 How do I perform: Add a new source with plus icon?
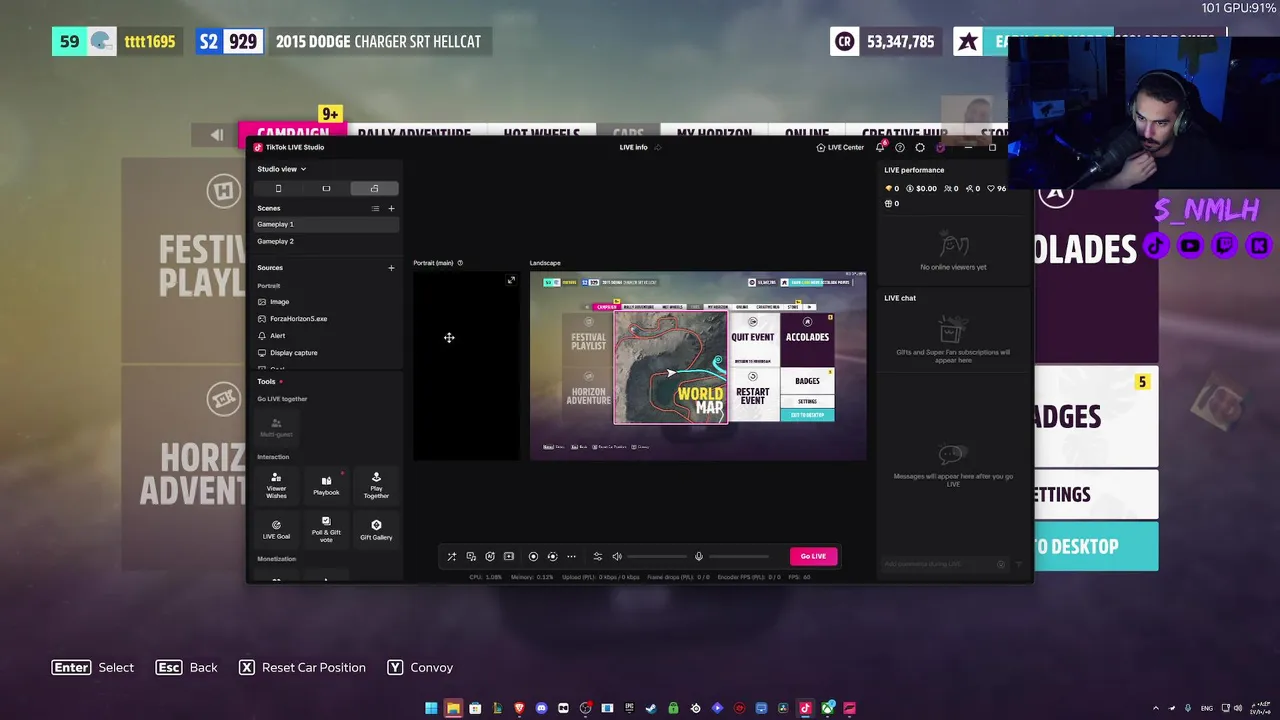coord(391,267)
